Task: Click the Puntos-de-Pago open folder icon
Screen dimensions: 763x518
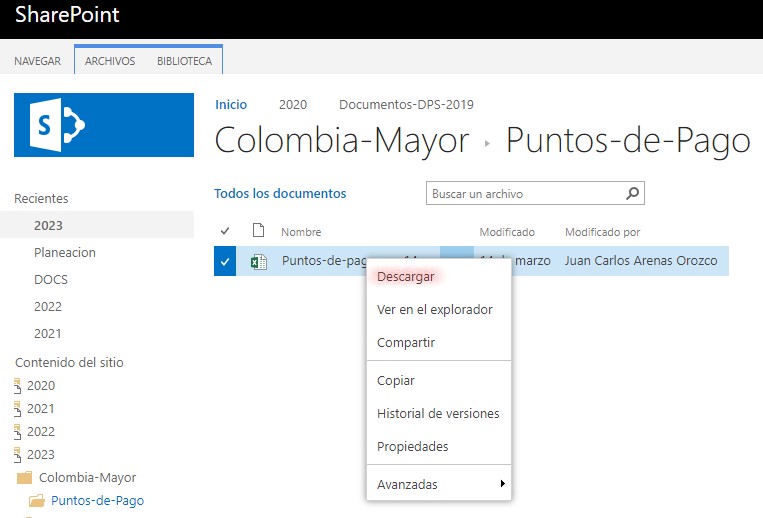Action: (x=36, y=500)
